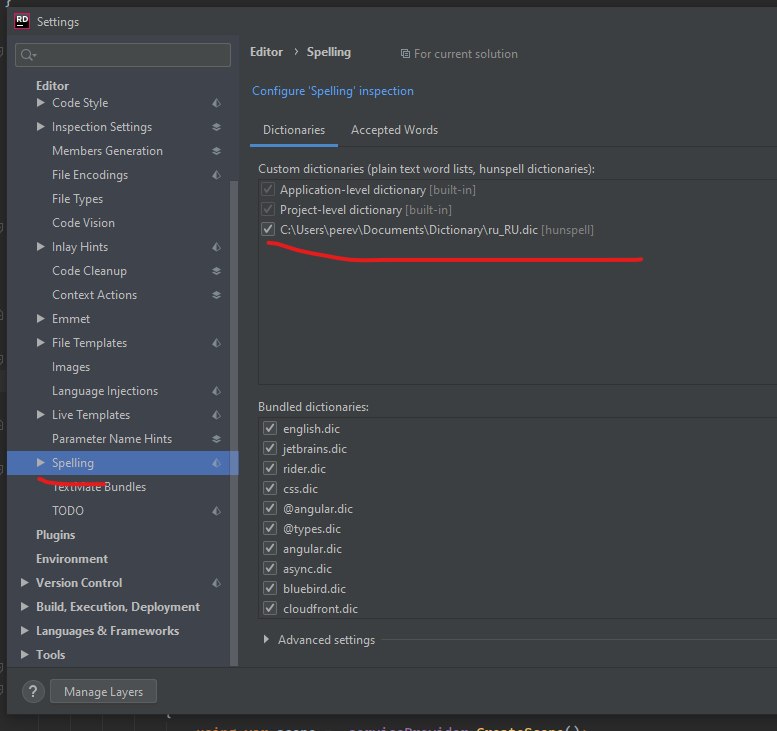Click the layer icon beside Code Style
Screen dimensions: 777x731
pos(217,103)
